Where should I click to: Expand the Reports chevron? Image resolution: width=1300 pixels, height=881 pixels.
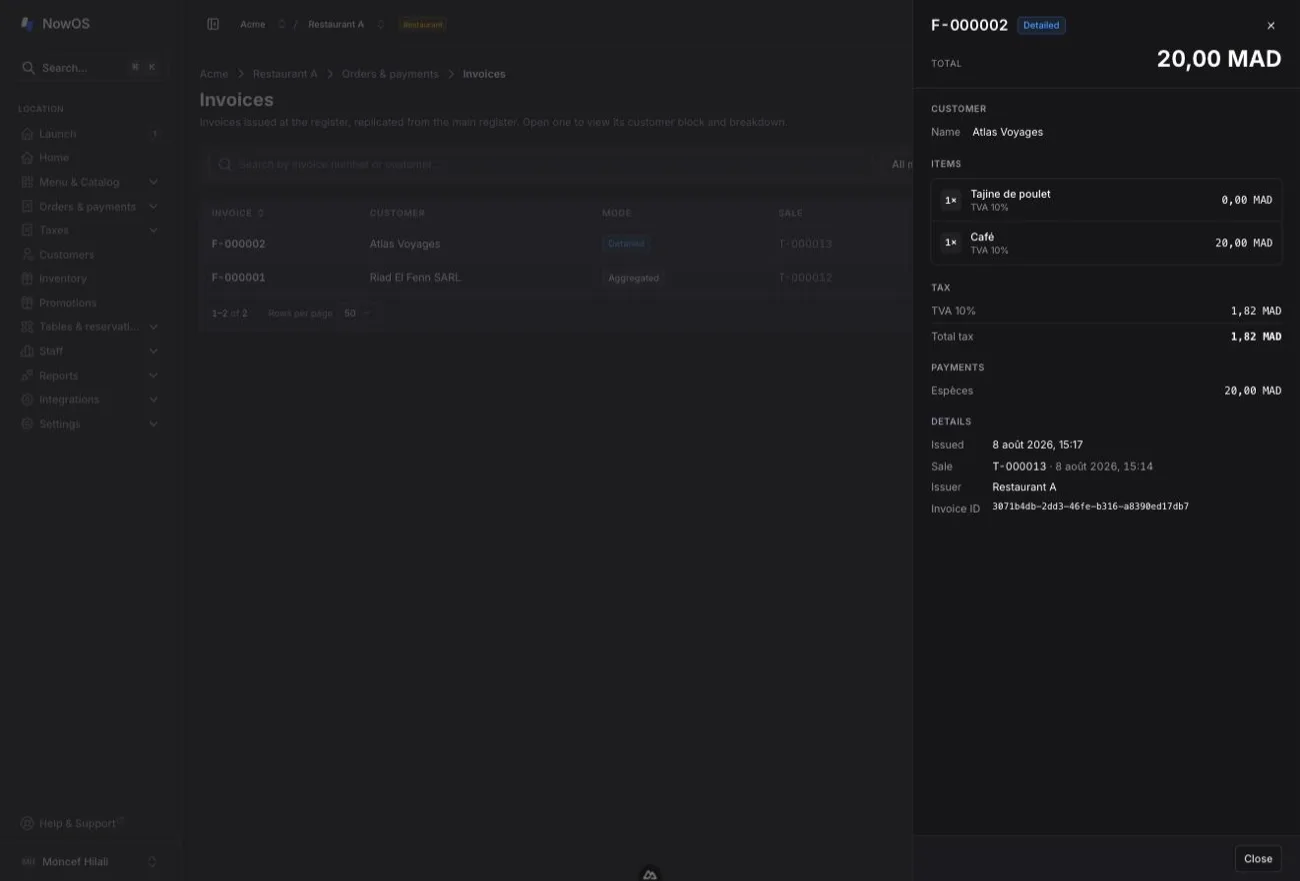pyautogui.click(x=153, y=376)
